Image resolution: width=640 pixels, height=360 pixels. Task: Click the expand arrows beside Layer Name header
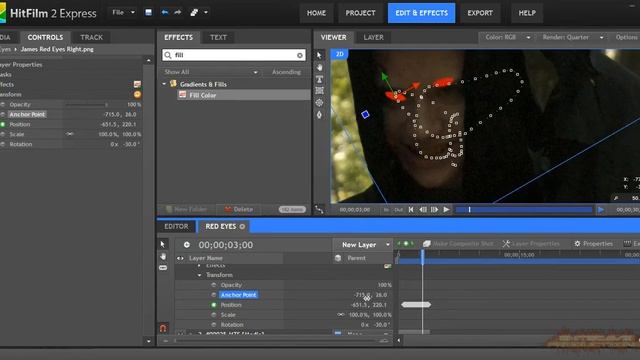pyautogui.click(x=180, y=258)
